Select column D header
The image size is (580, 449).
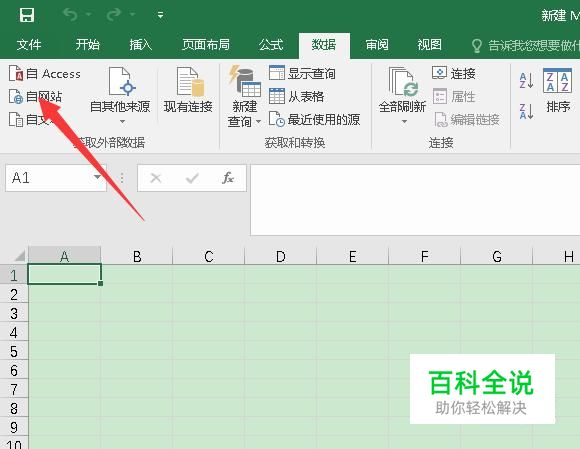281,256
